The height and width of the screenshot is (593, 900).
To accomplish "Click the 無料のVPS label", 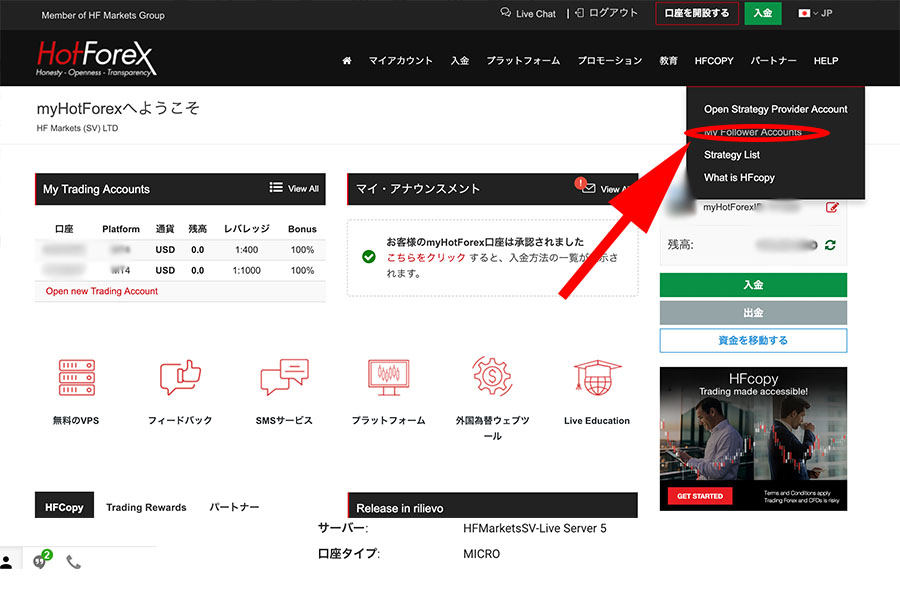I will coord(76,421).
